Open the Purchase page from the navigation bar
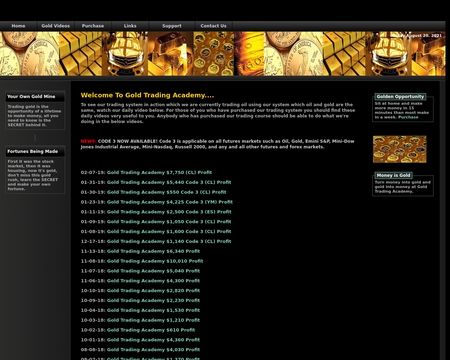The image size is (450, 360). tap(93, 26)
